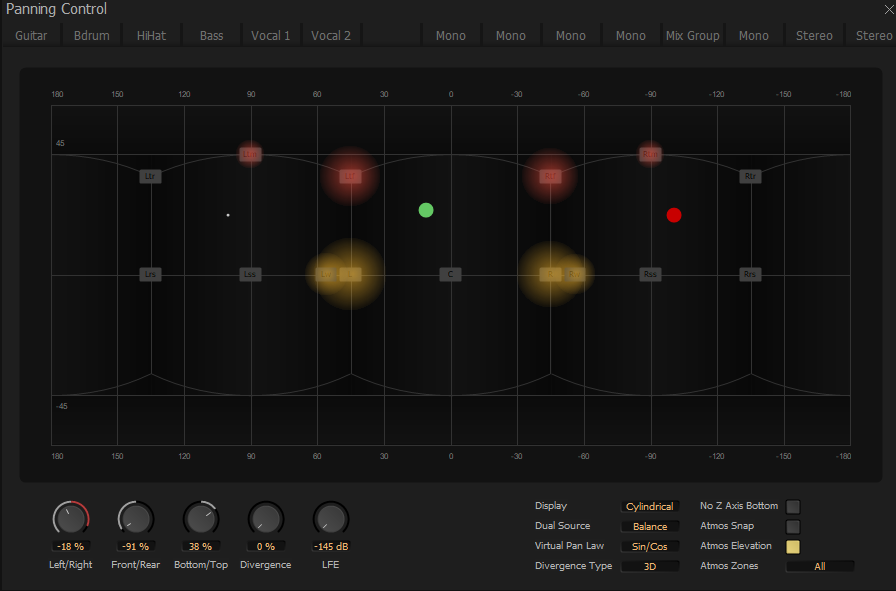
Task: Select the C center speaker icon
Action: [450, 273]
